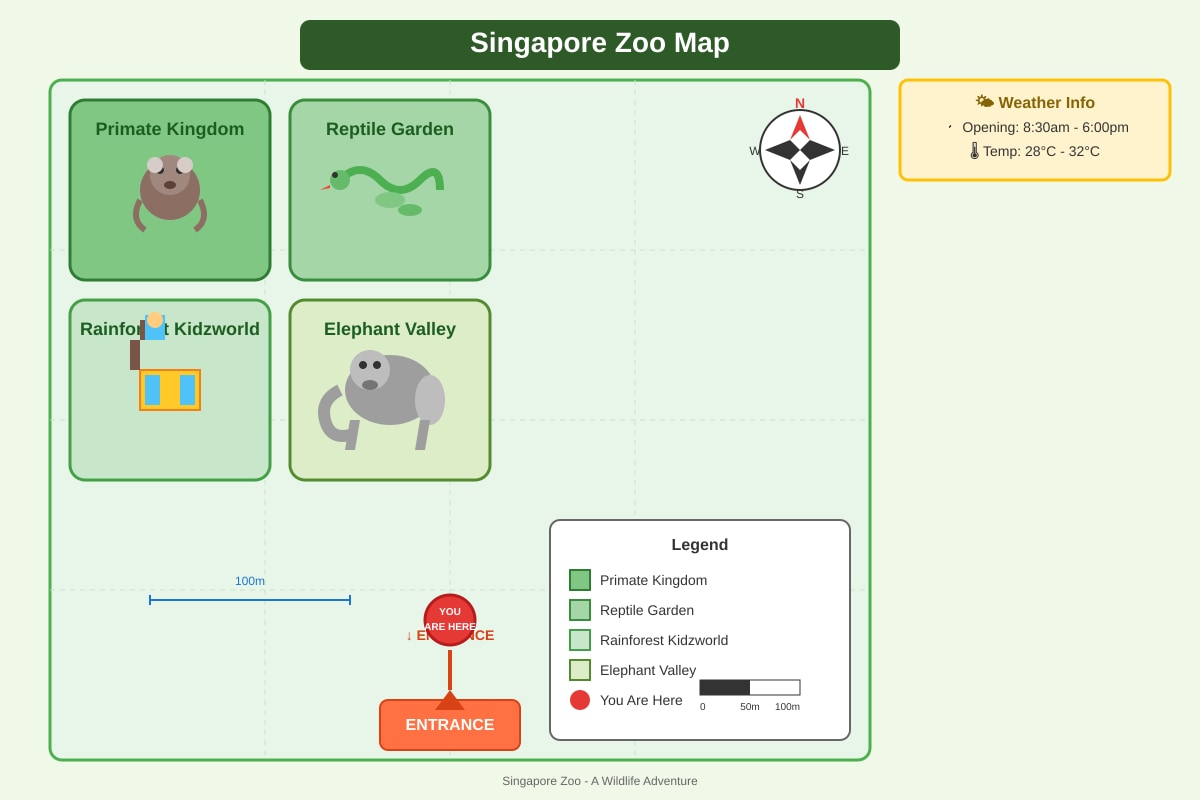Select the Reptile Garden zone title
Screen dimensions: 1200x800
coord(390,129)
